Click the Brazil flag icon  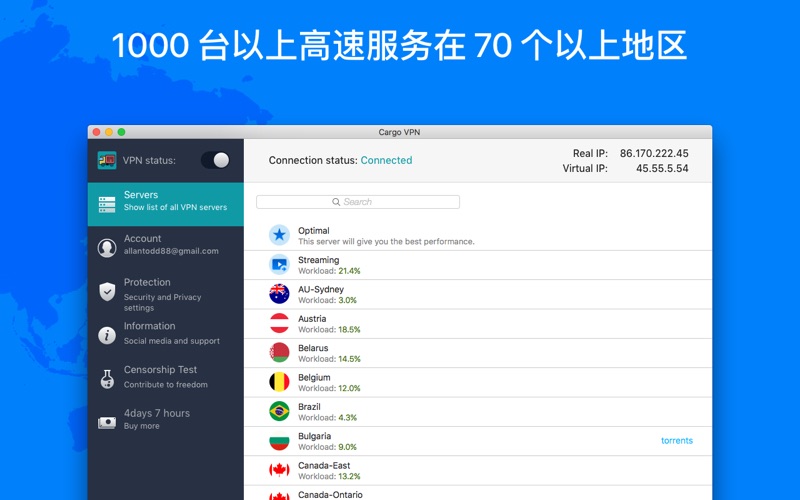pyautogui.click(x=279, y=411)
